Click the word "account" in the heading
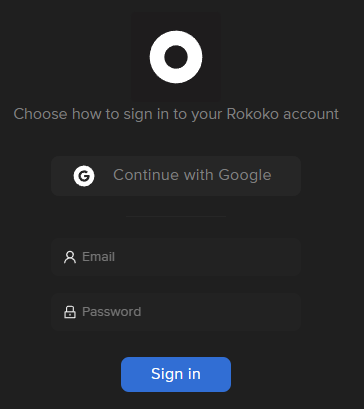 coord(311,114)
